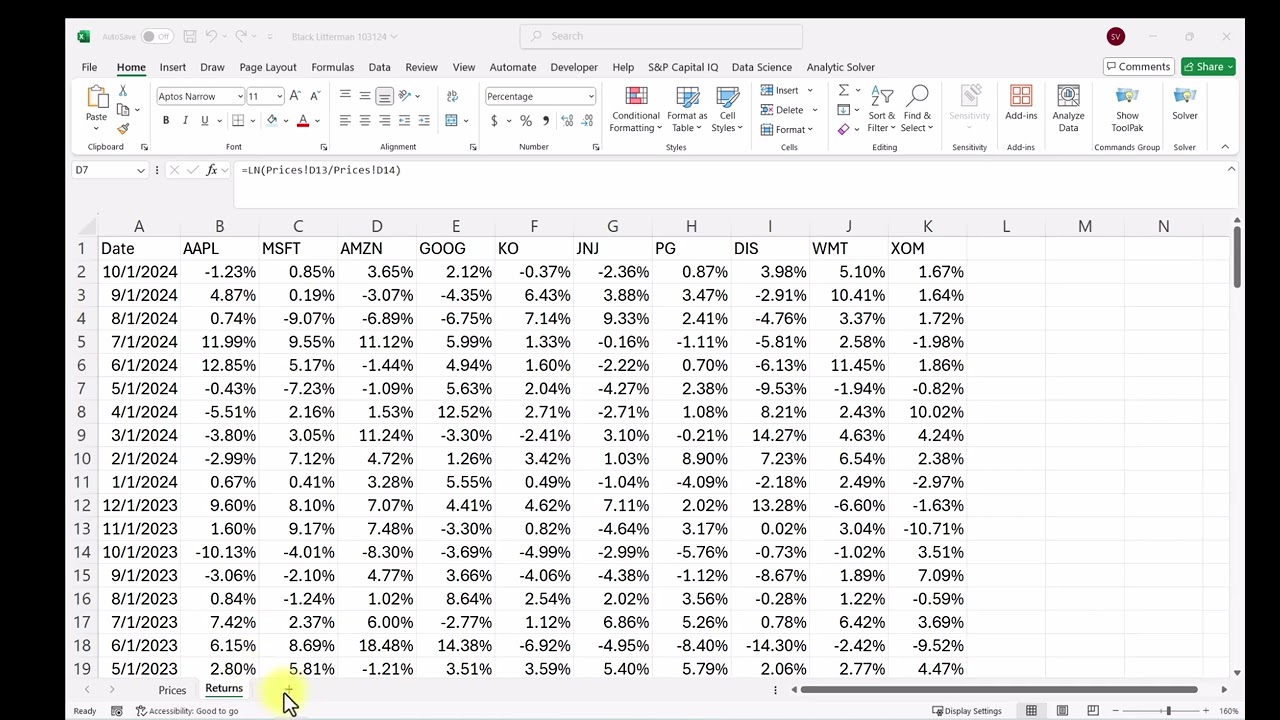Open the Comments pane button
1280x720 pixels.
coord(1138,67)
